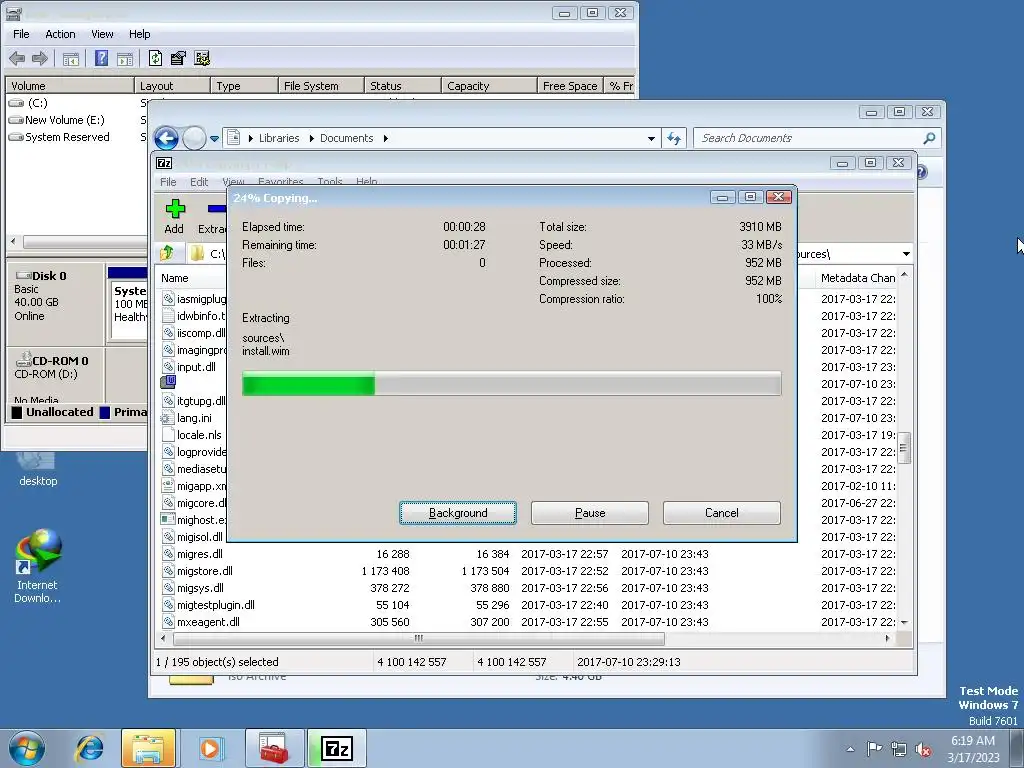1024x768 pixels.
Task: Click the 7-Zip up-folder arrow icon
Action: point(167,253)
